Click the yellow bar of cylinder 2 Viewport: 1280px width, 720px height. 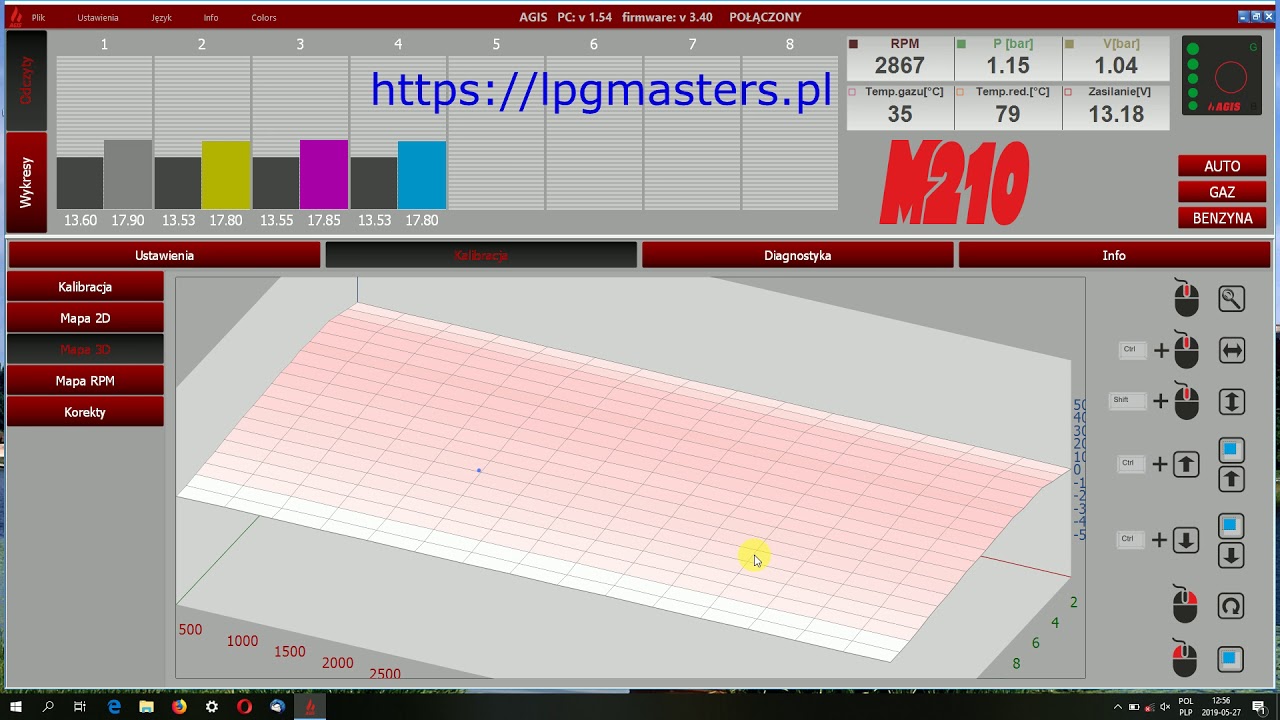tap(226, 175)
